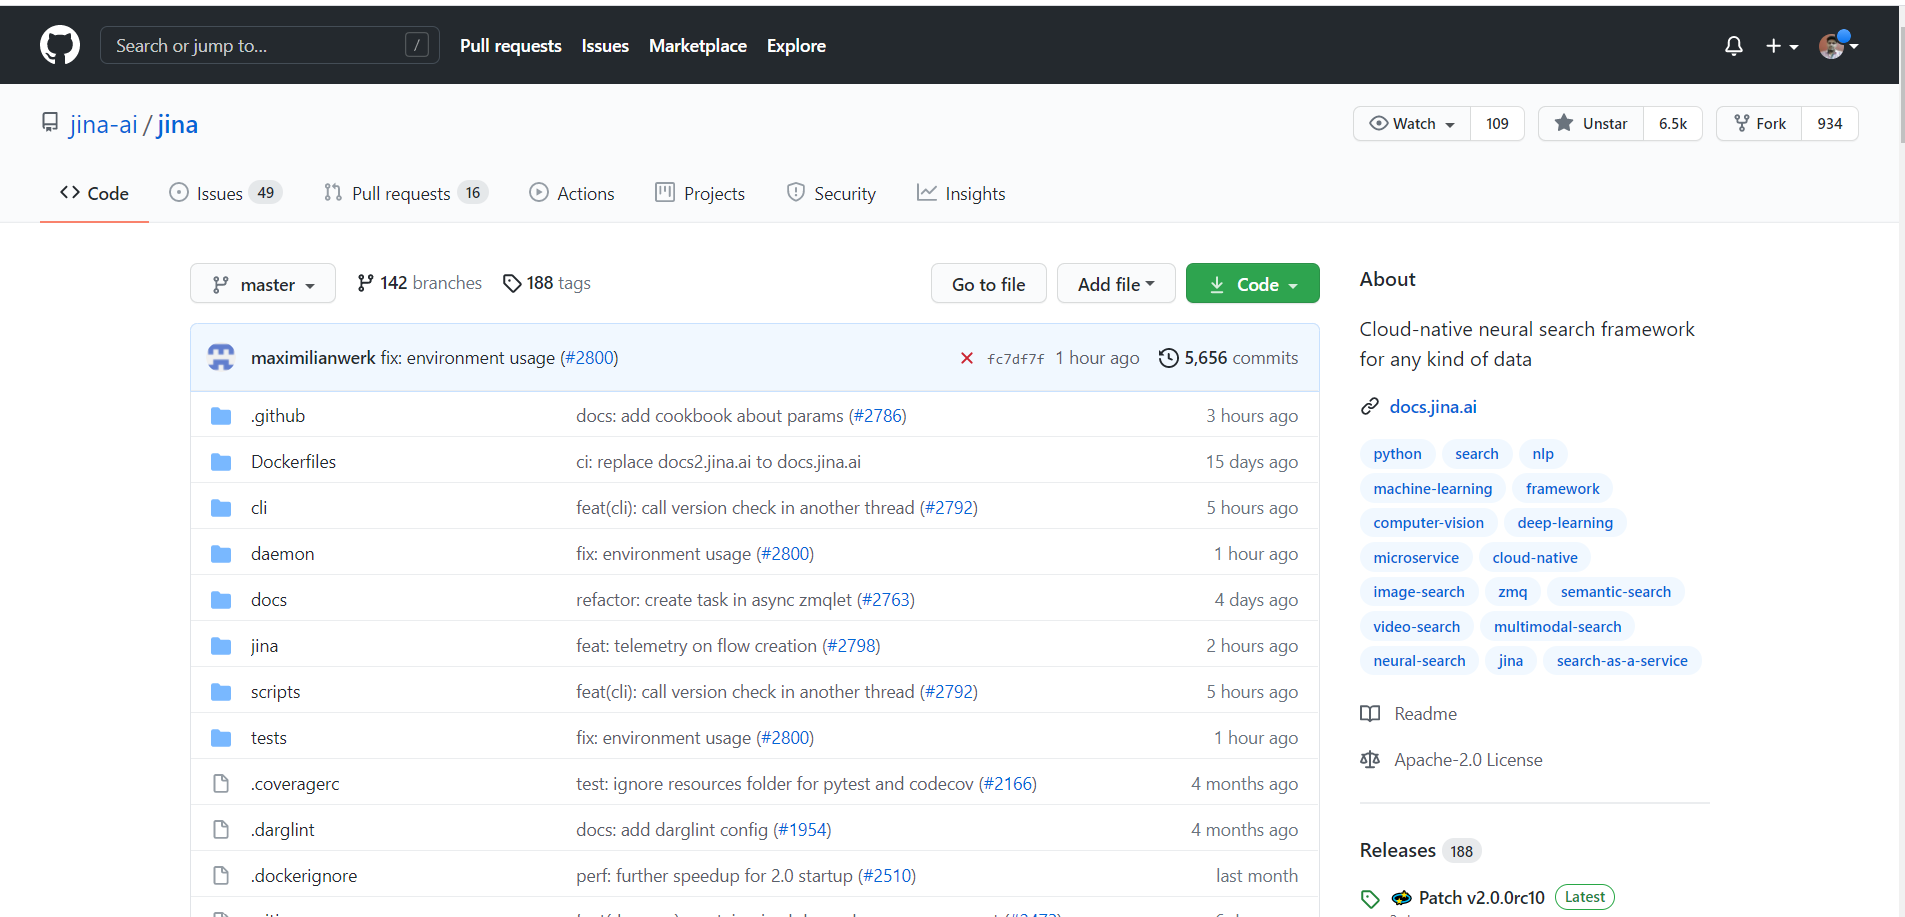
Task: Expand the master branch selector
Action: [x=263, y=284]
